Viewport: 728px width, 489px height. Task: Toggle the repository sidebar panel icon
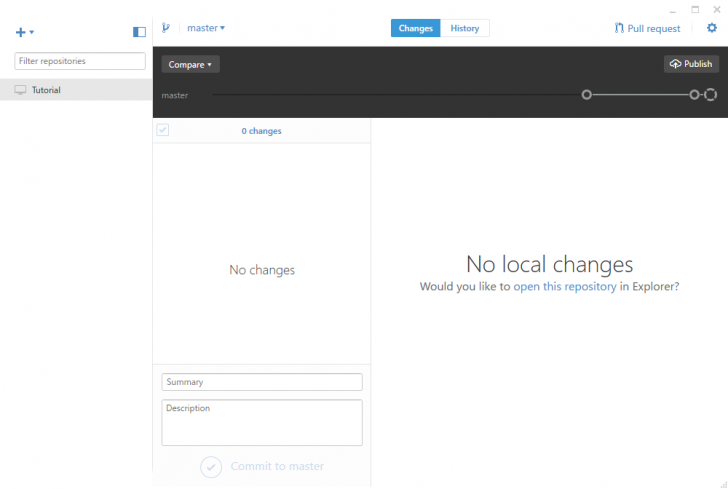click(x=139, y=32)
